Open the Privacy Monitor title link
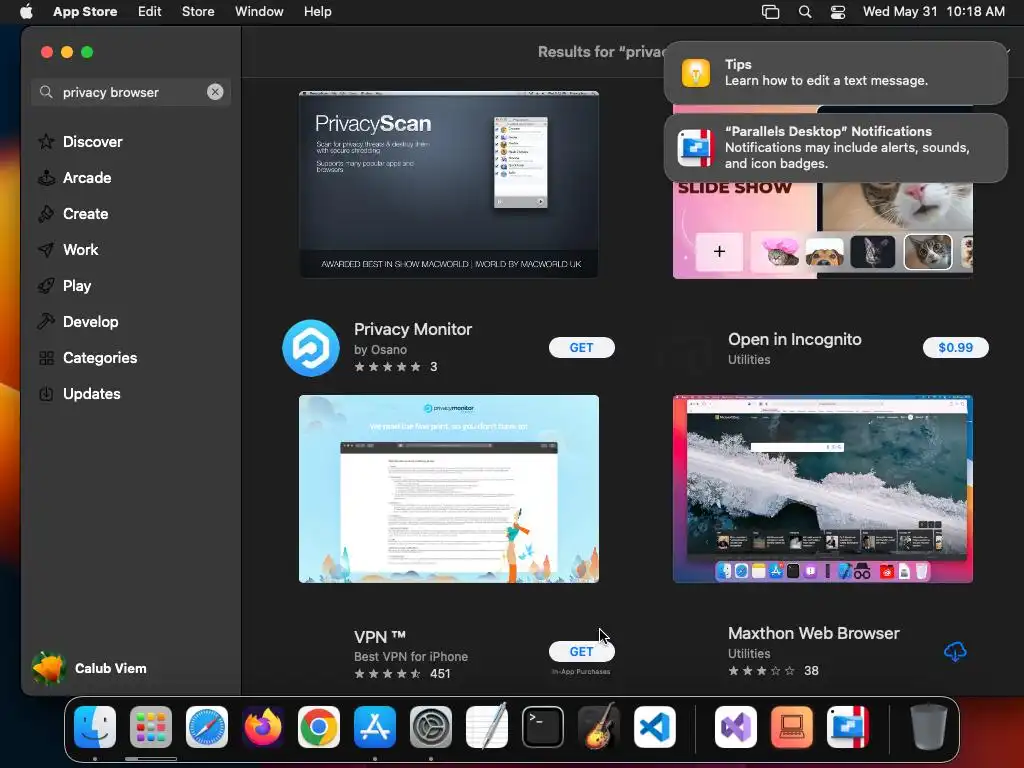Image resolution: width=1024 pixels, height=768 pixels. [x=413, y=329]
